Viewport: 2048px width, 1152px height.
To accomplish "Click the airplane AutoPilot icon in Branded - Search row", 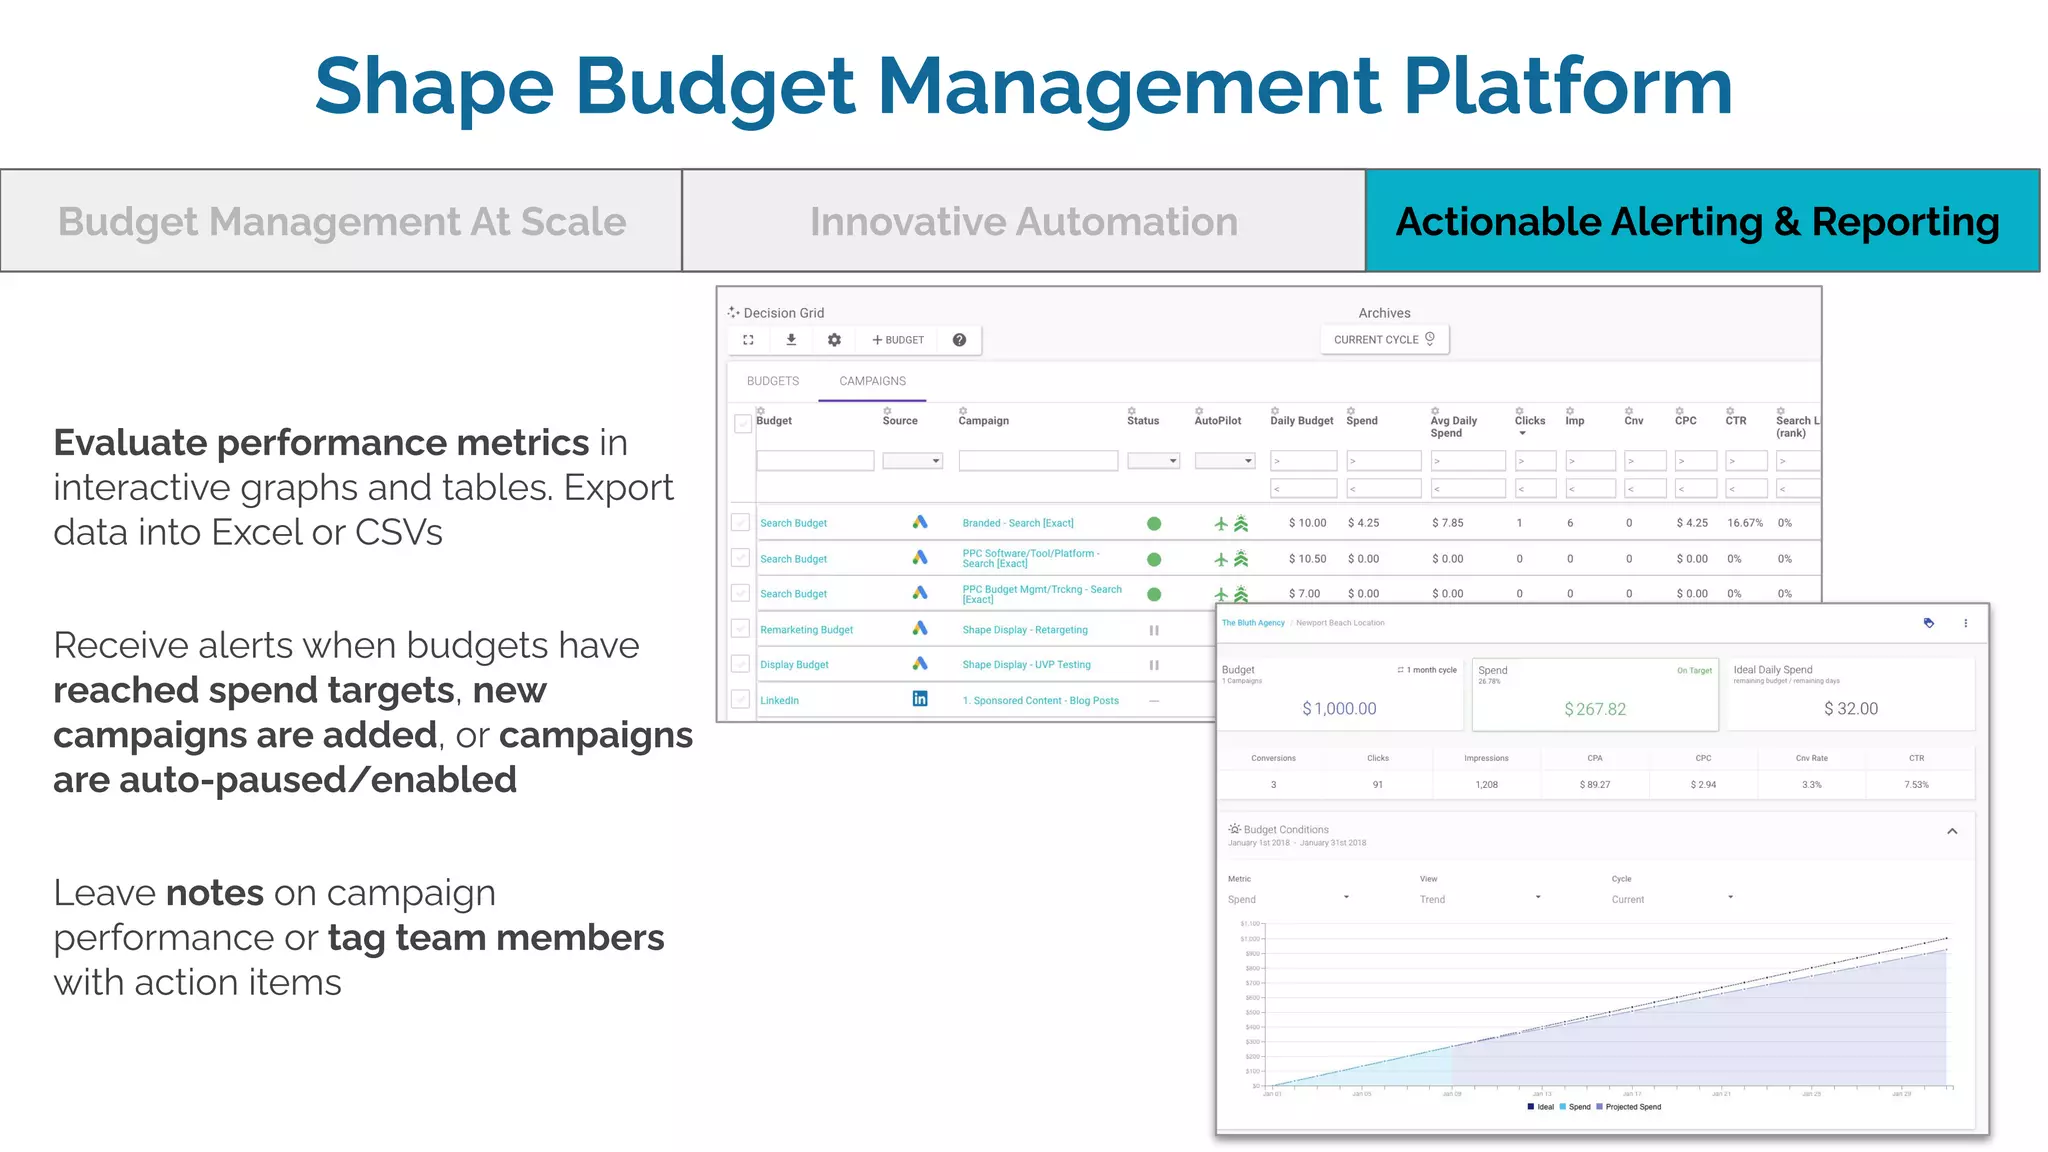I will 1221,523.
